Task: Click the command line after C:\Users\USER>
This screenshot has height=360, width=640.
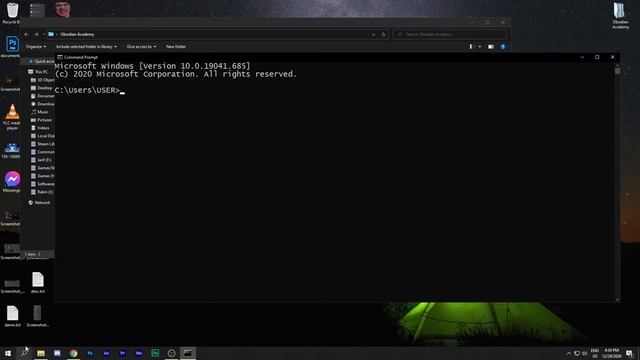Action: [x=122, y=91]
